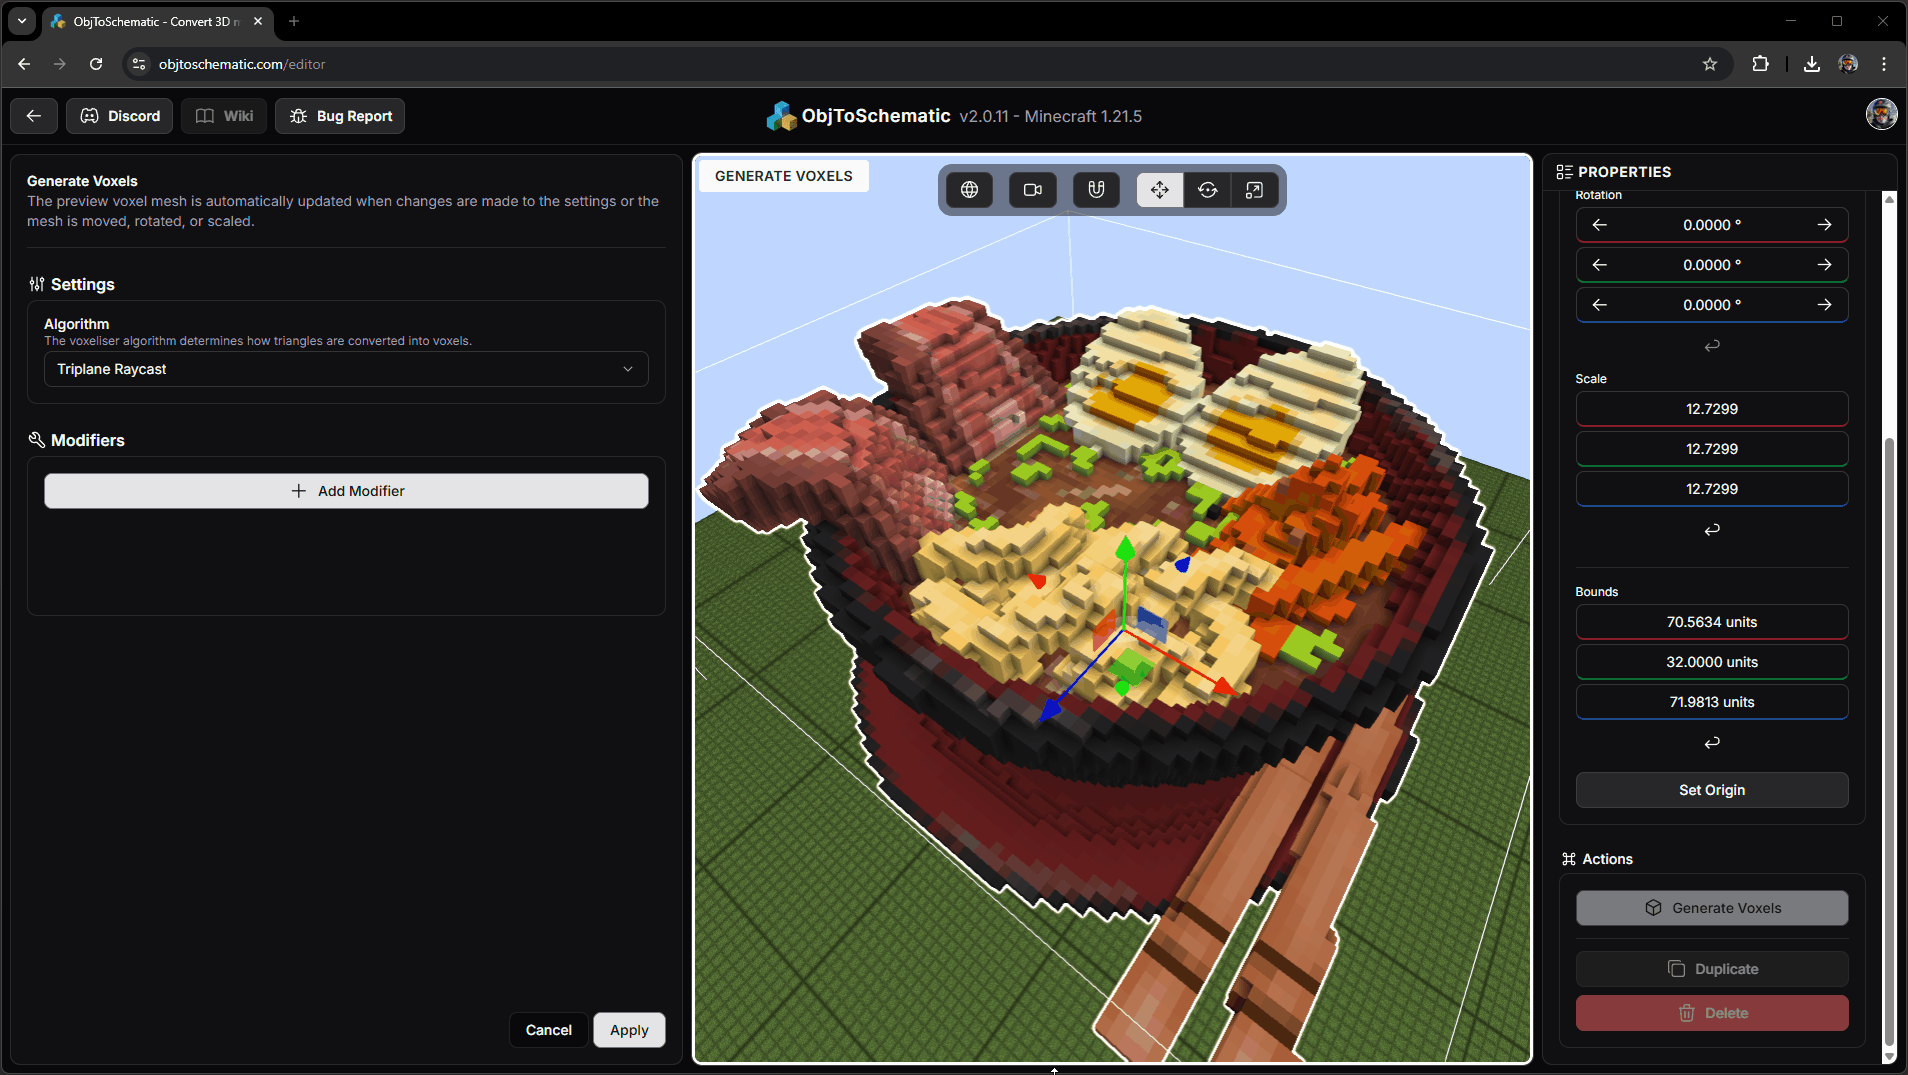Open the Chrome tab search dropdown arrow
The height and width of the screenshot is (1075, 1908).
(22, 21)
